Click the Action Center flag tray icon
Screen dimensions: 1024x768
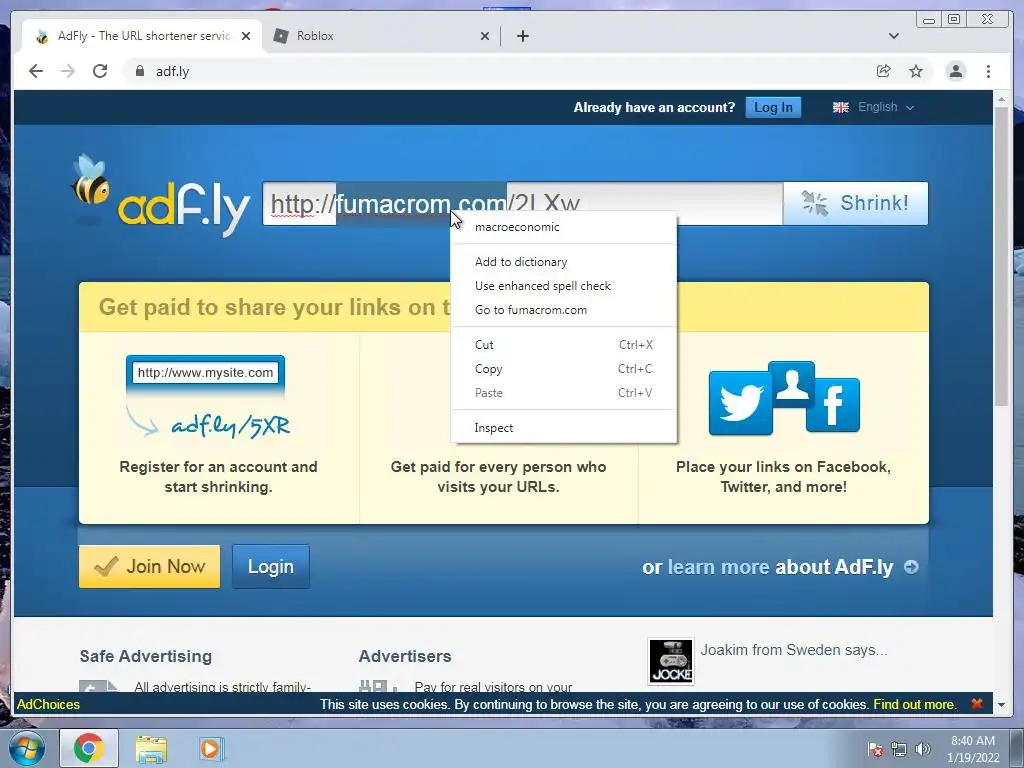click(x=875, y=749)
